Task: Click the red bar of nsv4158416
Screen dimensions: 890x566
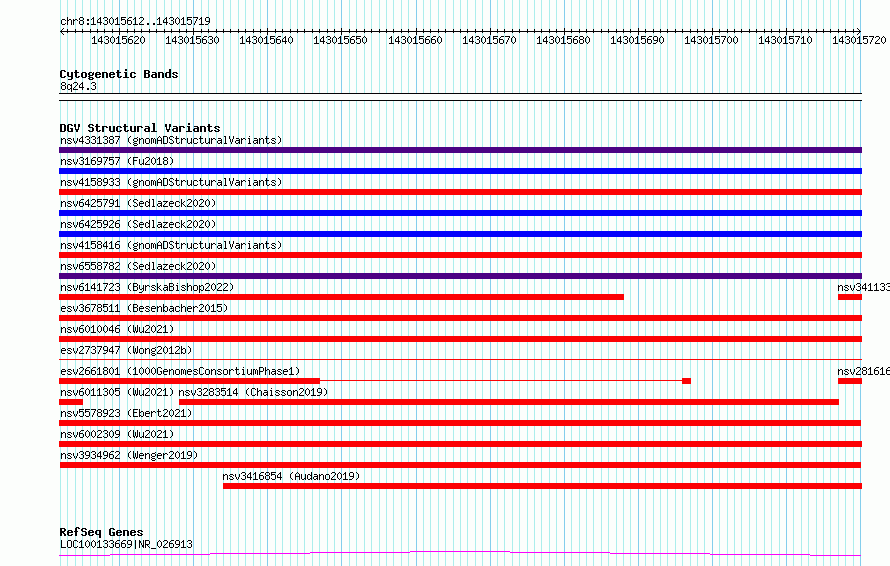Action: (460, 255)
